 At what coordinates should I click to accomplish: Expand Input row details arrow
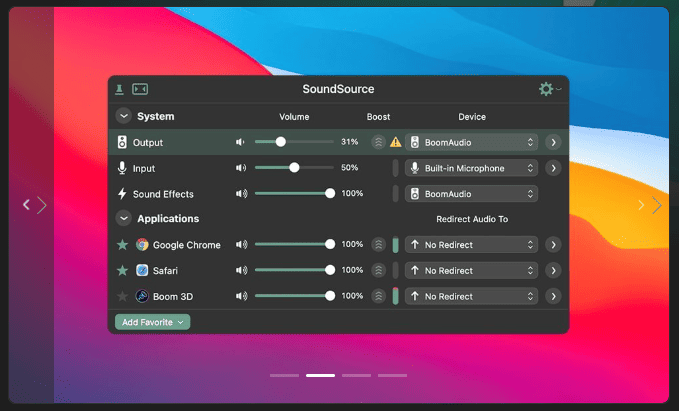pyautogui.click(x=553, y=168)
